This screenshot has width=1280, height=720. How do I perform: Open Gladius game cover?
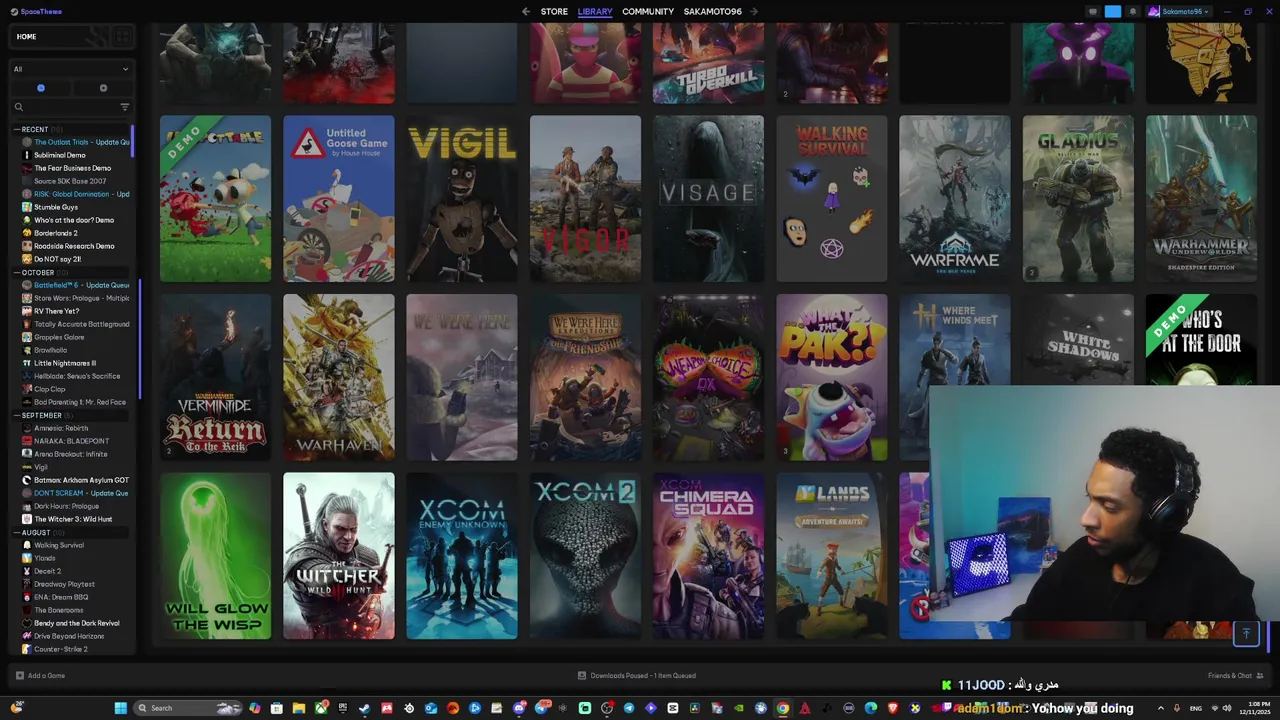coord(1078,198)
